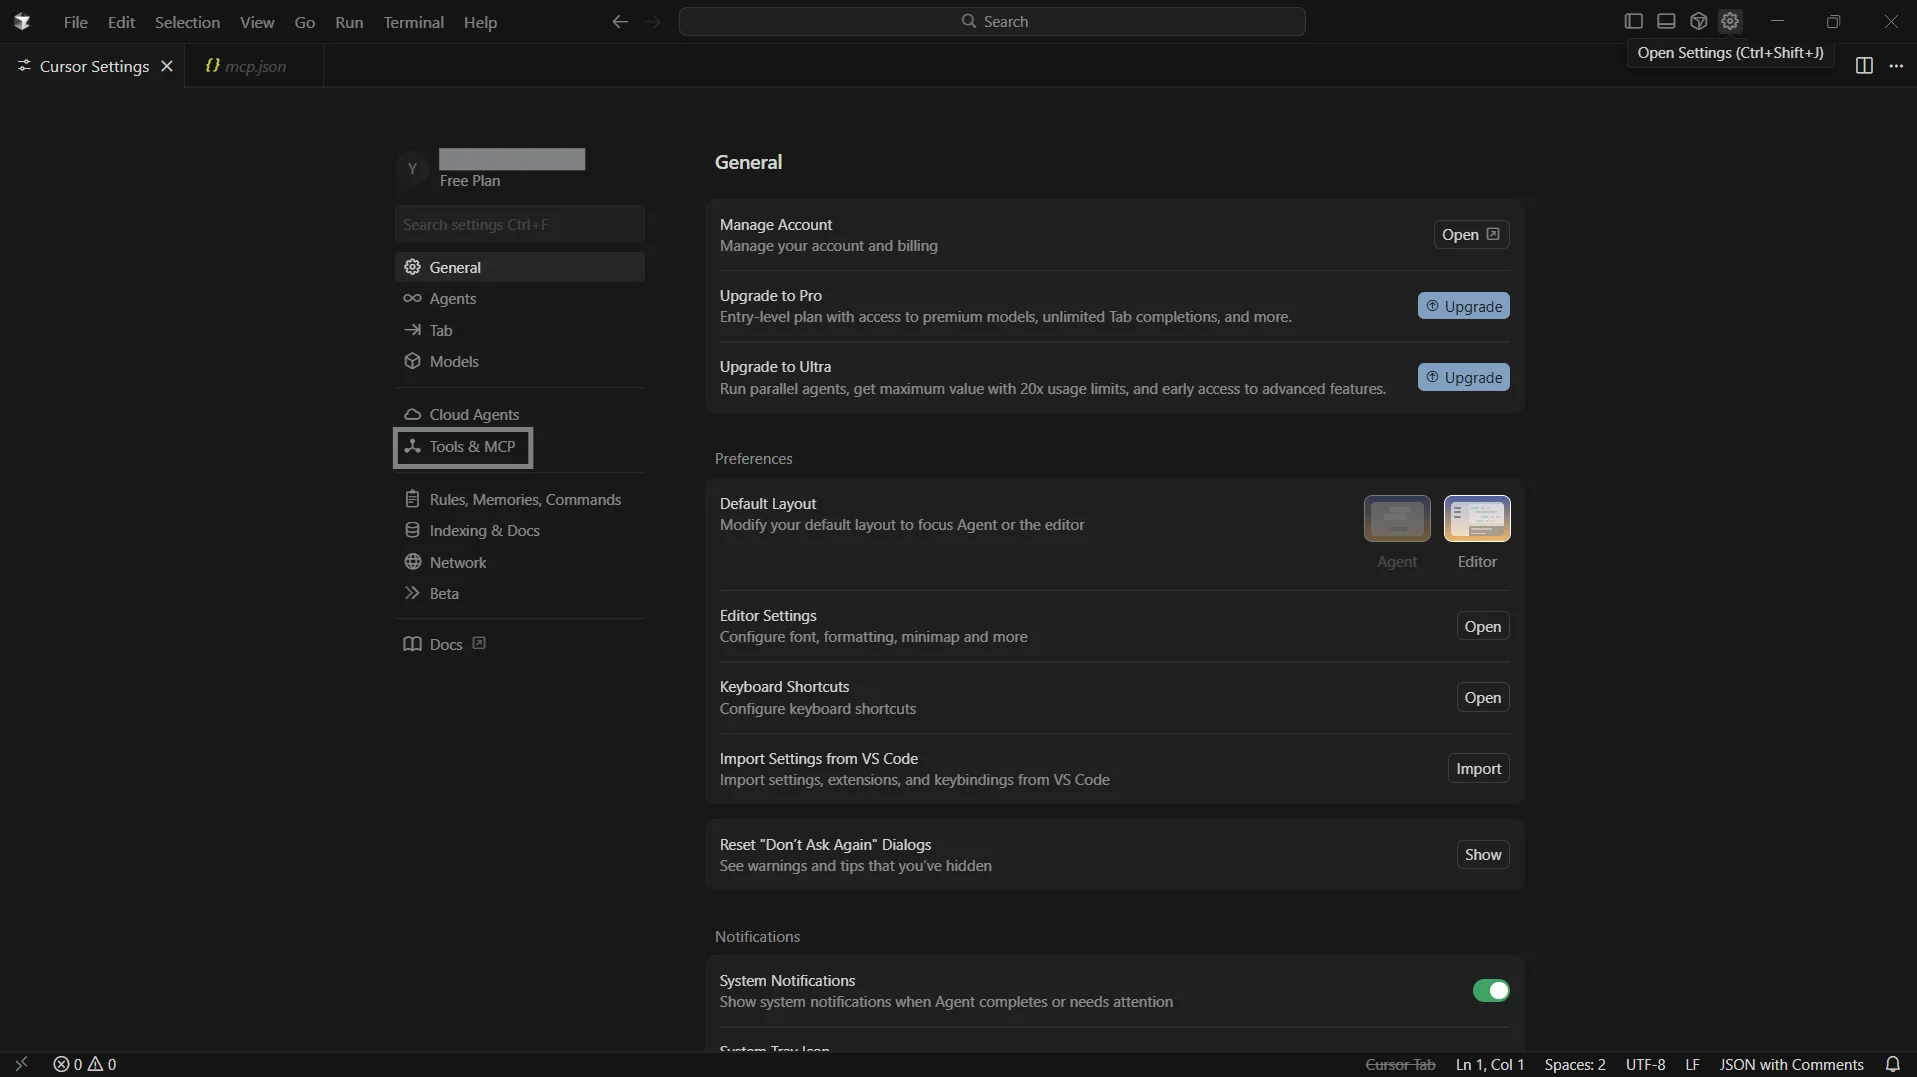
Task: Open the notifications bell in status bar
Action: coord(1892,1064)
